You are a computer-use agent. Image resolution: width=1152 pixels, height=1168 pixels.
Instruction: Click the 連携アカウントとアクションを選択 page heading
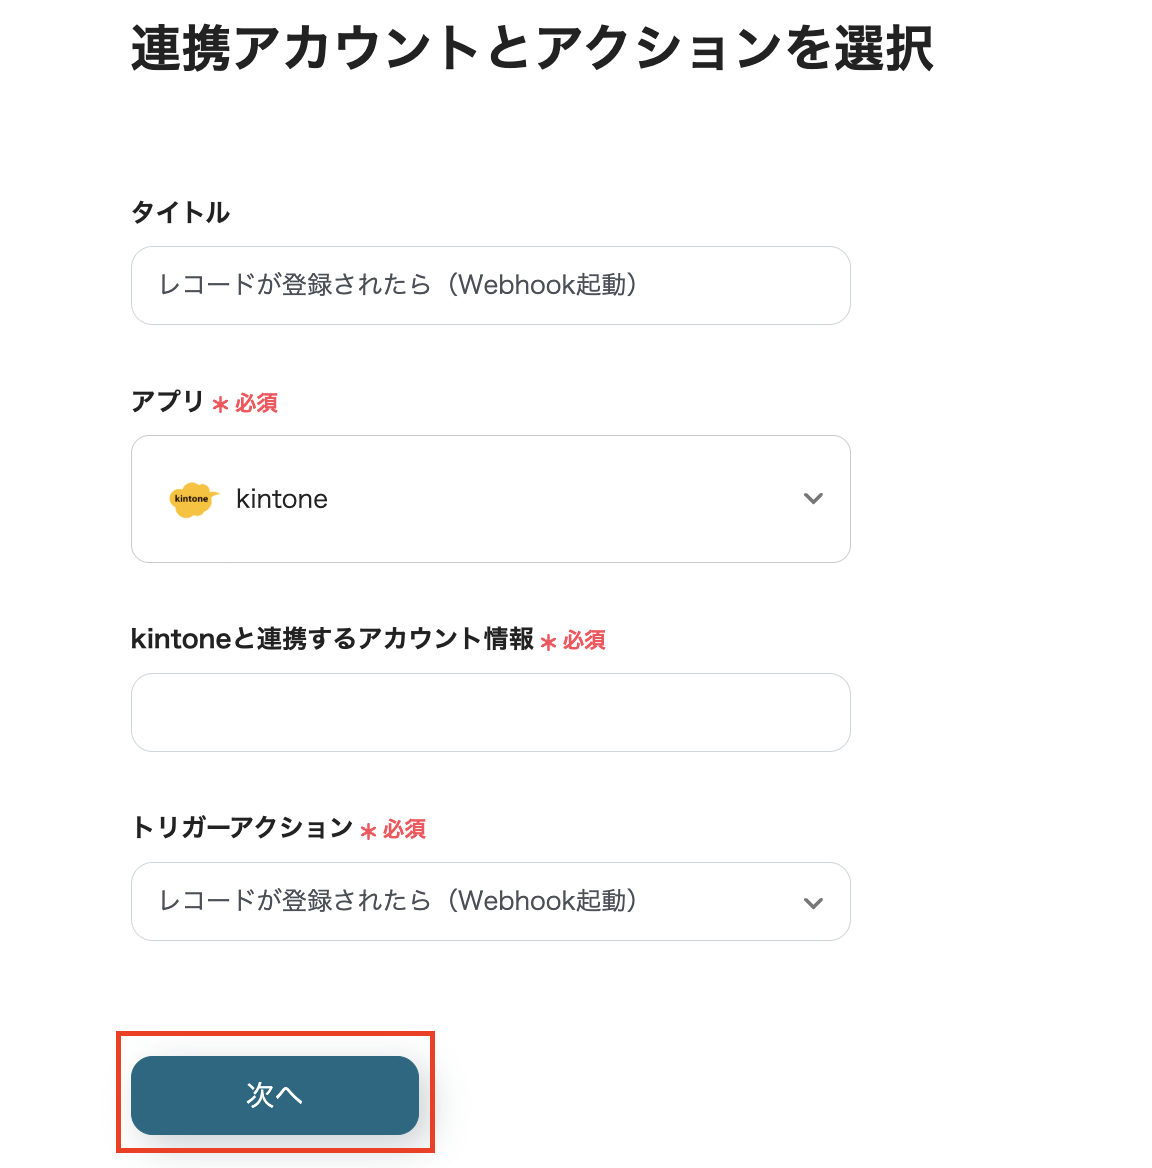532,48
